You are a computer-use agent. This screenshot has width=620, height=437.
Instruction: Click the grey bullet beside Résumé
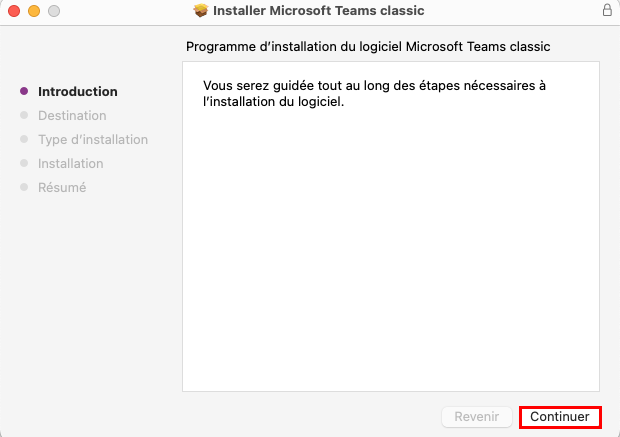24,187
